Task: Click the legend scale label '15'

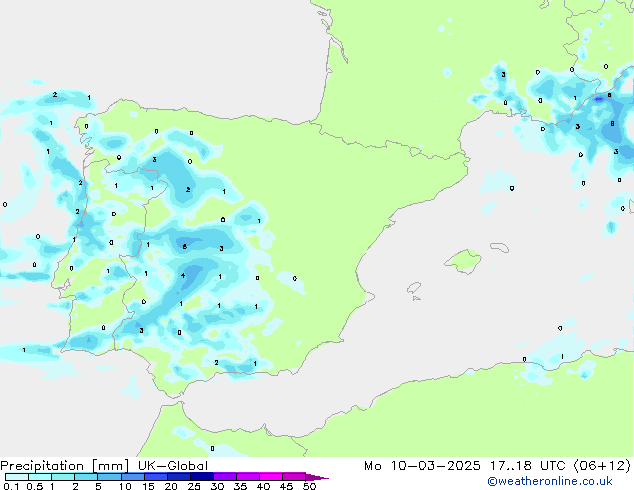Action: [x=148, y=486]
